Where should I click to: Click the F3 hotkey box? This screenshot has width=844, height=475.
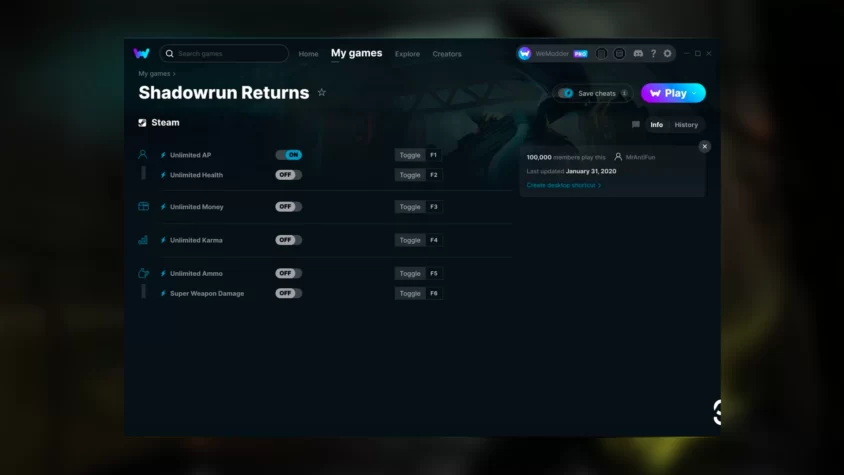(x=434, y=207)
